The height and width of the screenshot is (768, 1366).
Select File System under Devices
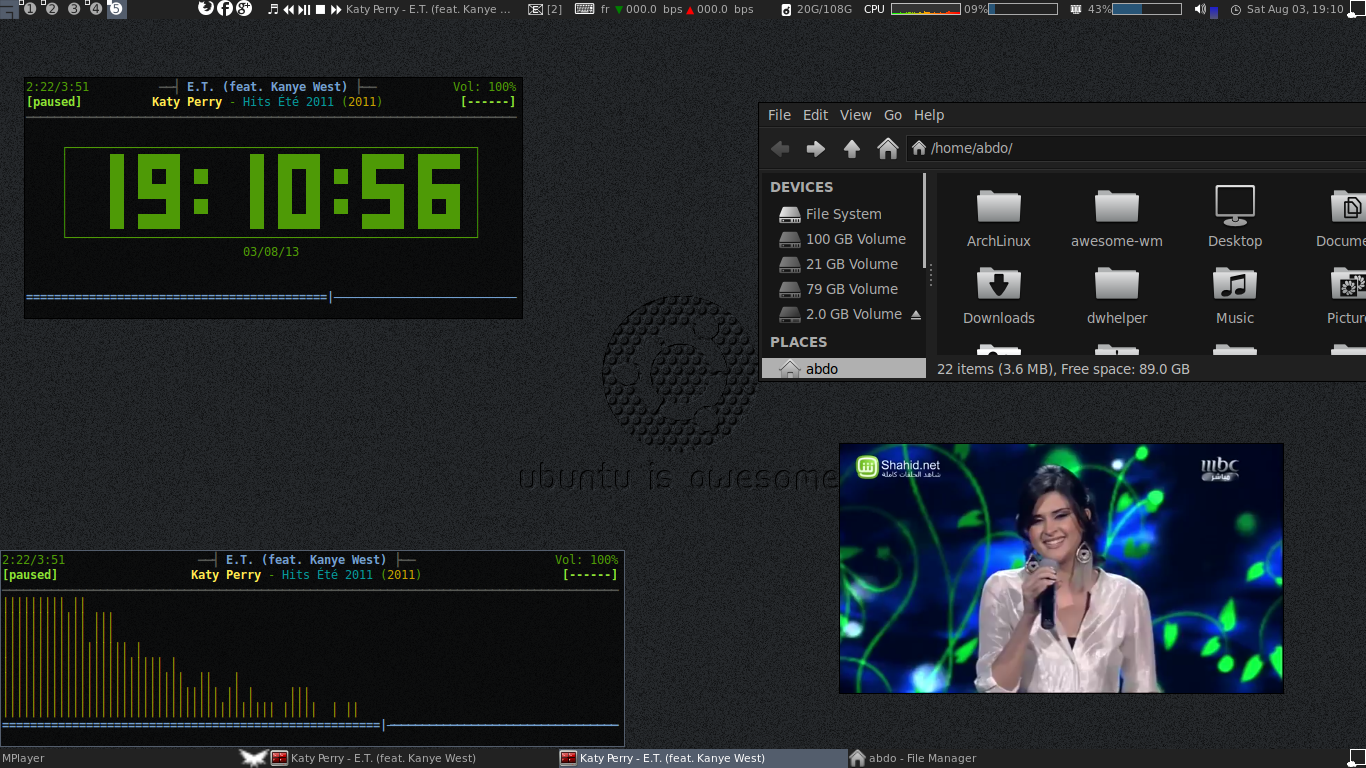tap(842, 214)
